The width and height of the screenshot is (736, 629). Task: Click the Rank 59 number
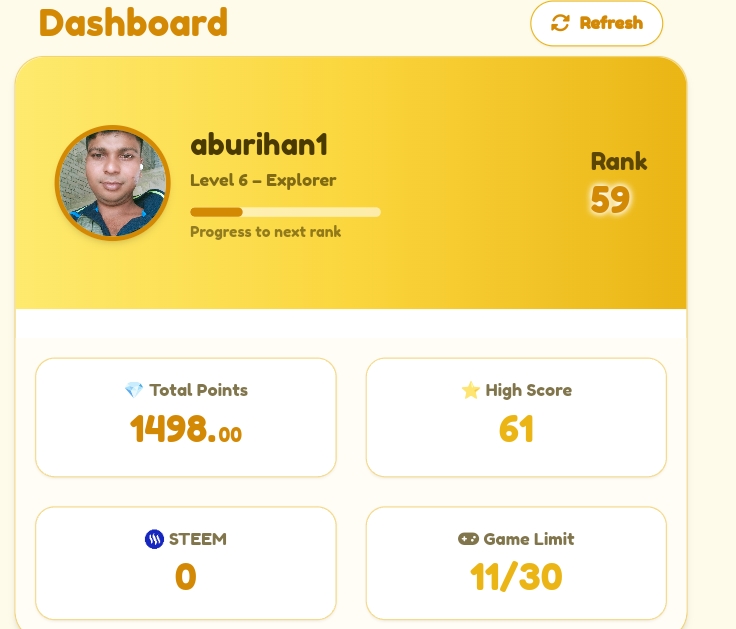610,199
